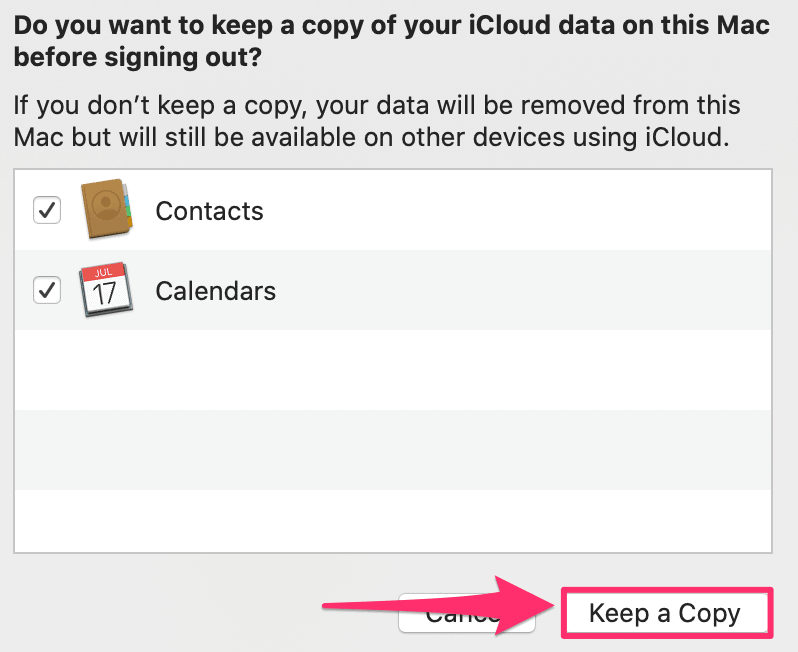Click the bold dialog heading about iCloud data
Viewport: 798px width, 652px height.
coord(391,41)
